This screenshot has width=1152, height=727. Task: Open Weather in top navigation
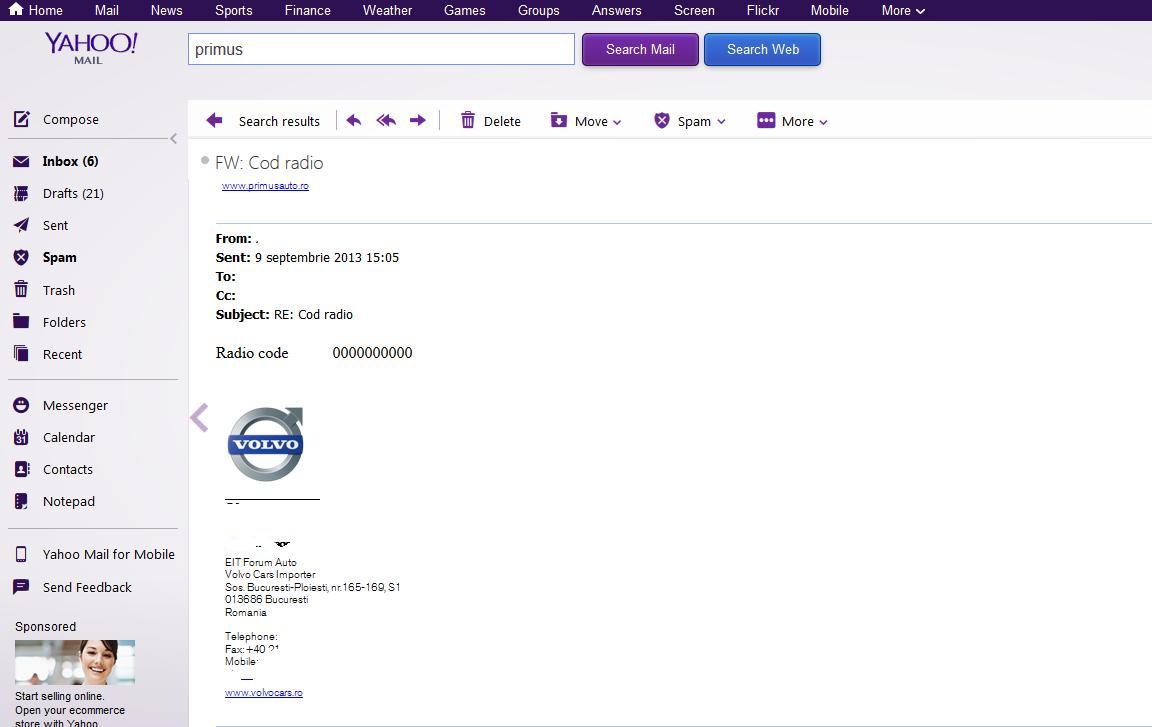[x=387, y=10]
